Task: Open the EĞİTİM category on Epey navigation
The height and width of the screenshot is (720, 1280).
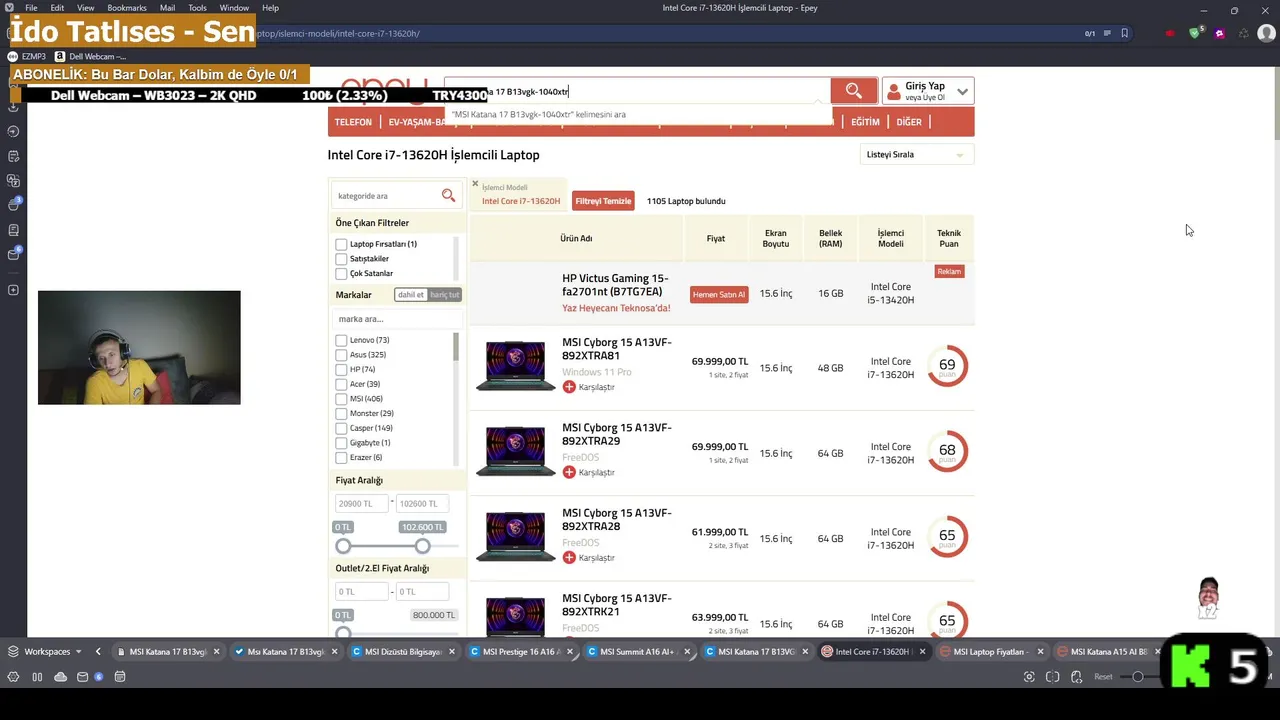Action: pyautogui.click(x=865, y=122)
